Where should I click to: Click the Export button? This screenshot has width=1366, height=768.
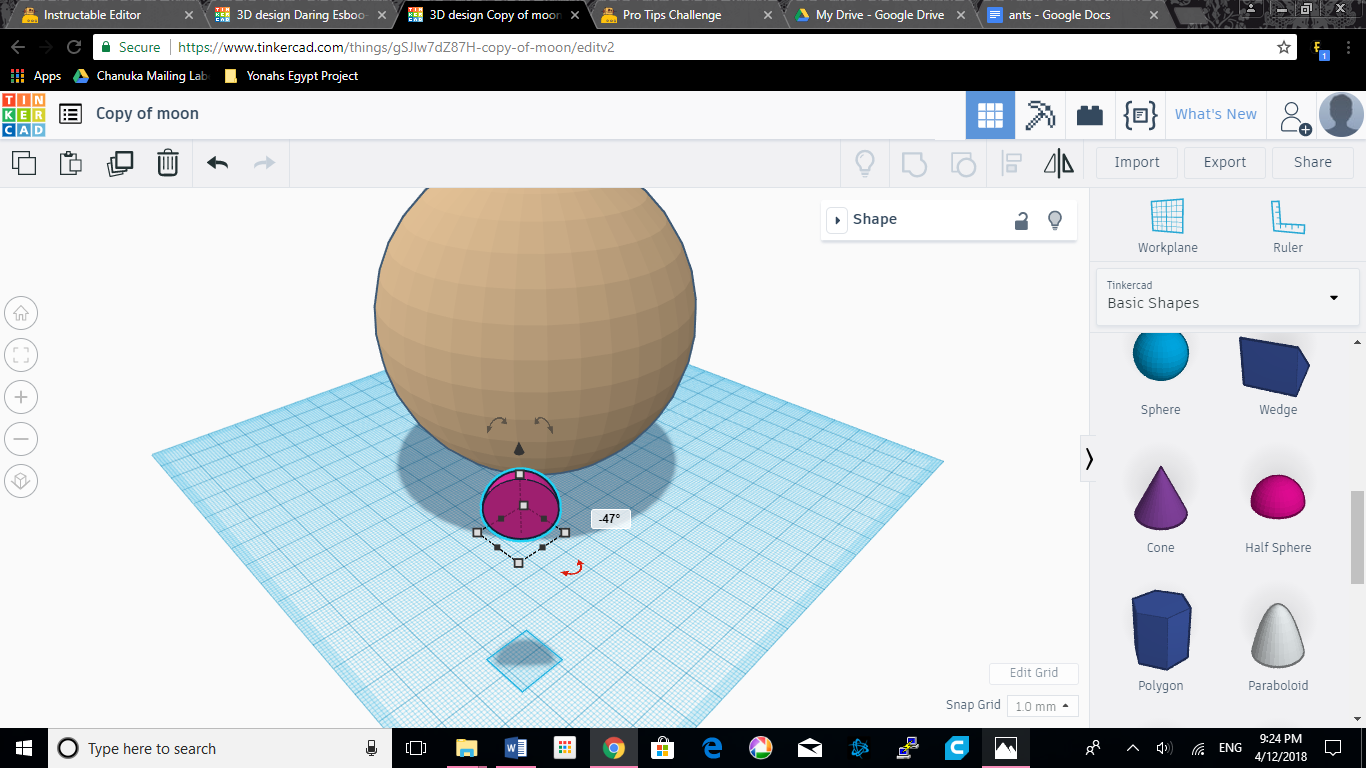click(x=1225, y=163)
